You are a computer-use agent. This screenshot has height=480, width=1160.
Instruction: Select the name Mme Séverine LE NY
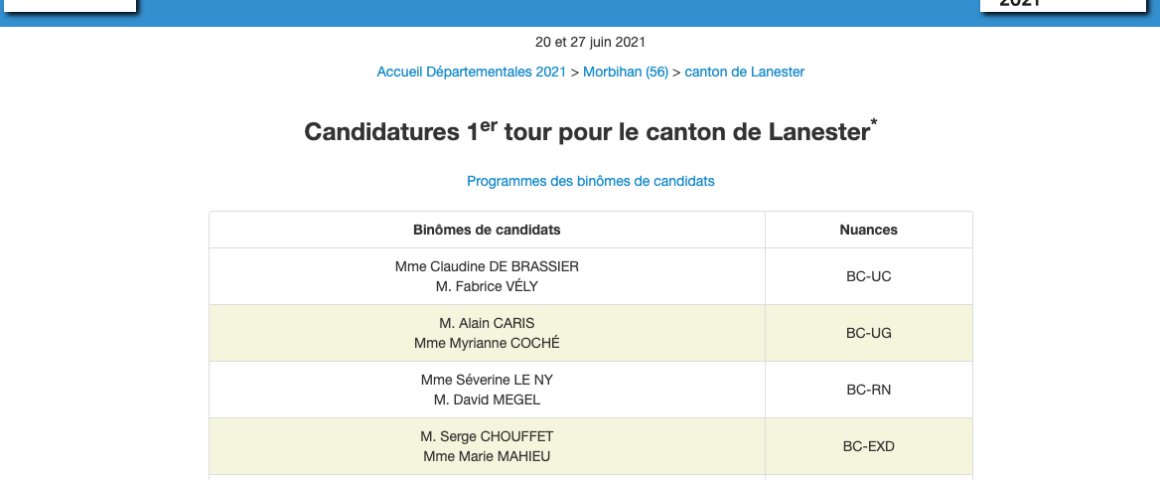click(487, 380)
